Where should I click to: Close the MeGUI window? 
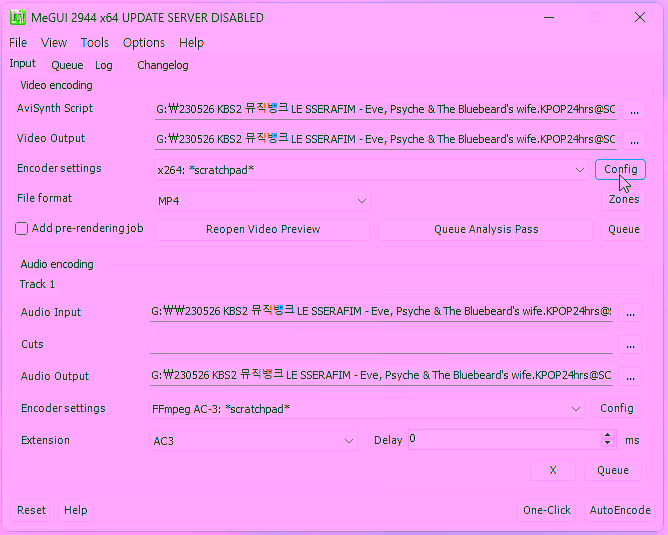pyautogui.click(x=639, y=17)
